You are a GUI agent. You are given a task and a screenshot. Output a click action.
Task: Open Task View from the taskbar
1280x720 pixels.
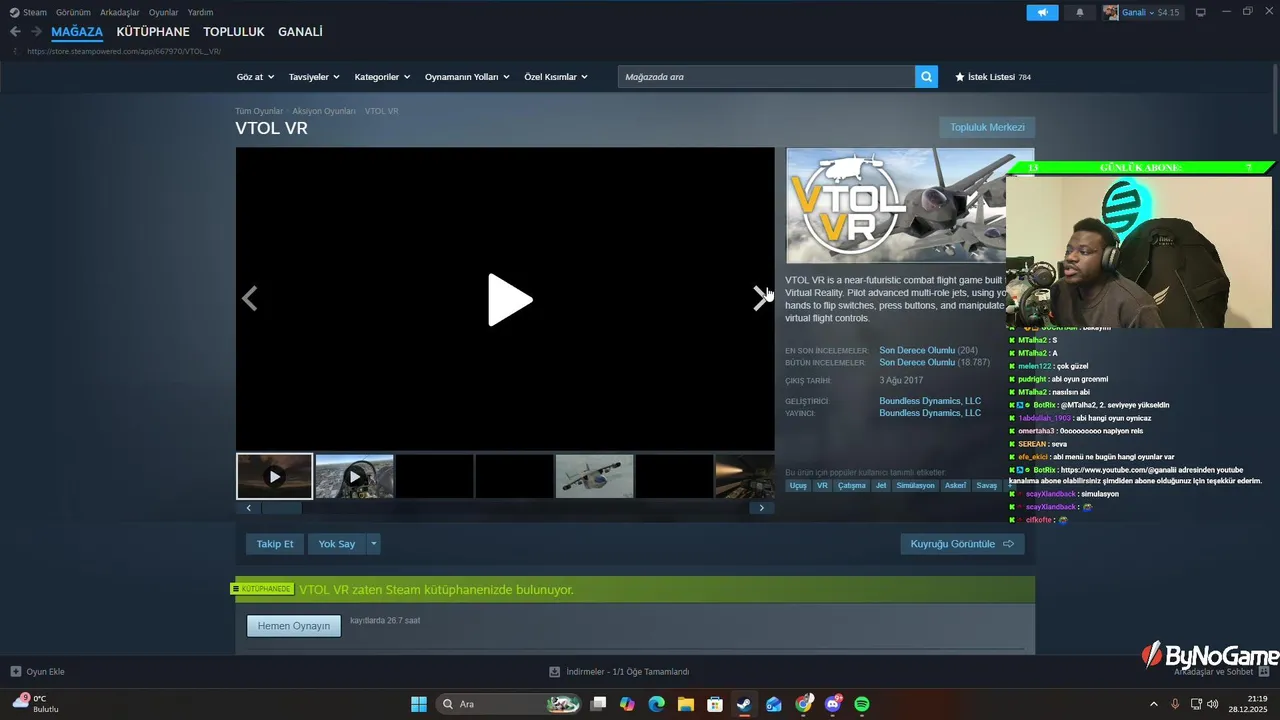click(x=598, y=704)
